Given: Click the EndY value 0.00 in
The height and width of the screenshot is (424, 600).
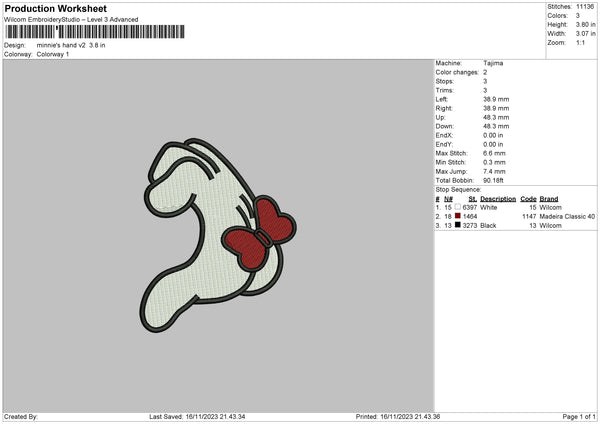Looking at the screenshot, I should tap(493, 144).
